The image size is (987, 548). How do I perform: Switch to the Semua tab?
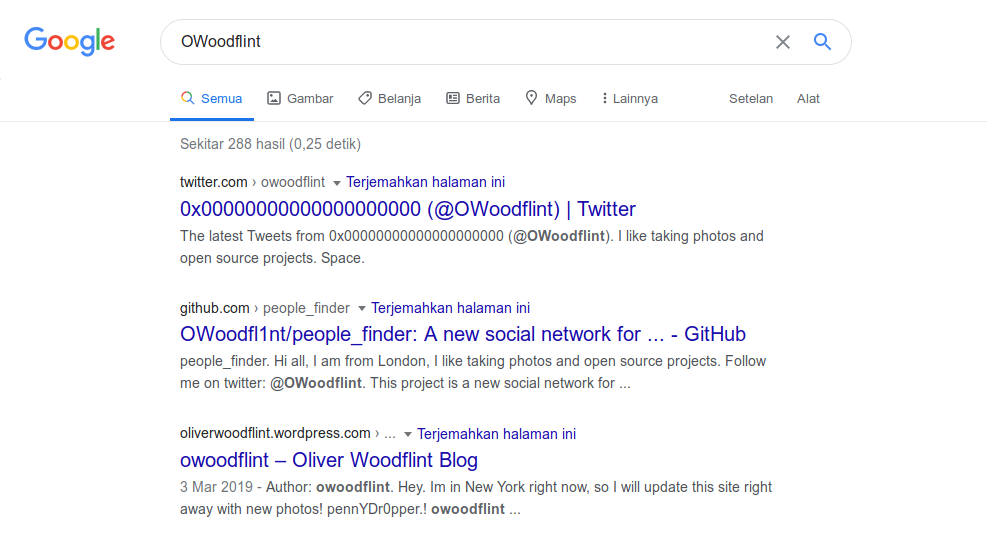212,98
